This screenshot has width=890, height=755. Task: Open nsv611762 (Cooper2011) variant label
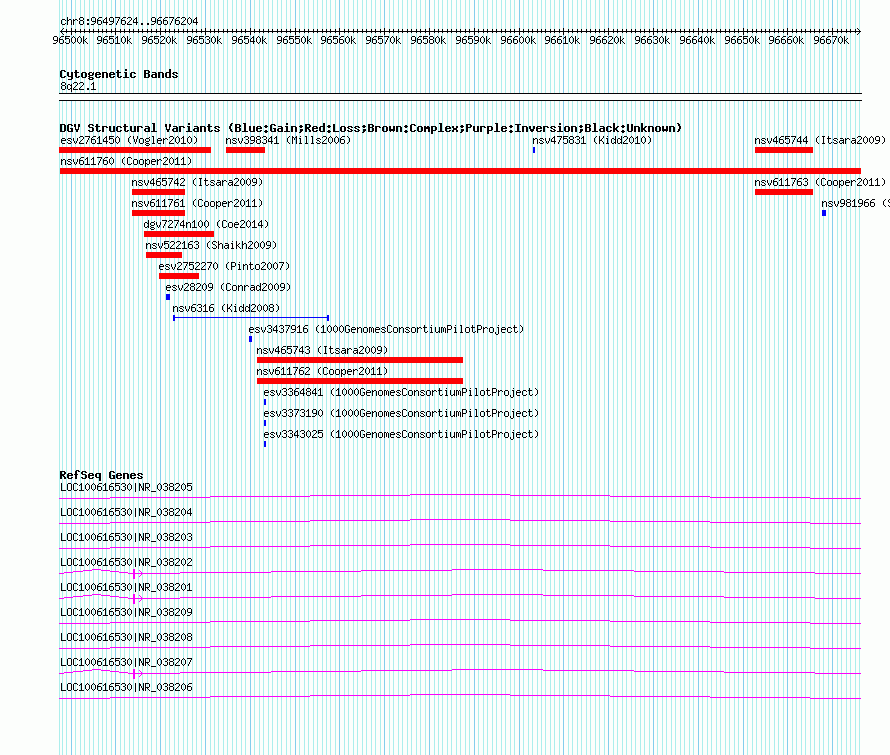click(x=322, y=371)
